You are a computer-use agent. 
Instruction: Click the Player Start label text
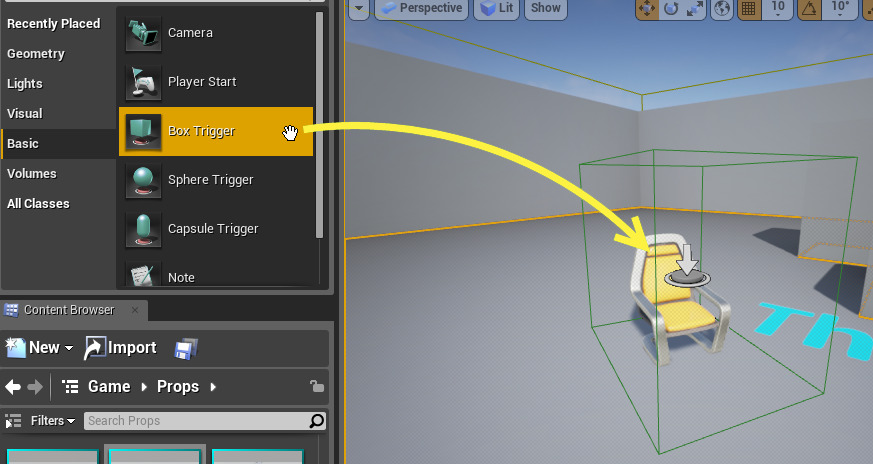pyautogui.click(x=202, y=82)
